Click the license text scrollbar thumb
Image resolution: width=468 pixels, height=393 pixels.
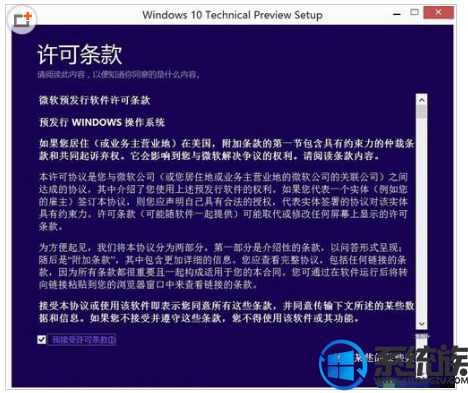(422, 111)
